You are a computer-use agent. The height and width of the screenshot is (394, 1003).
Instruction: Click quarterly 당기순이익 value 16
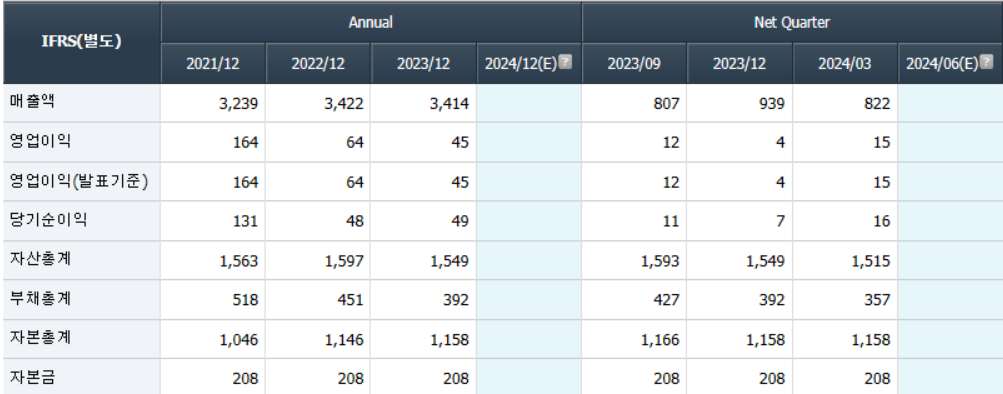point(881,221)
